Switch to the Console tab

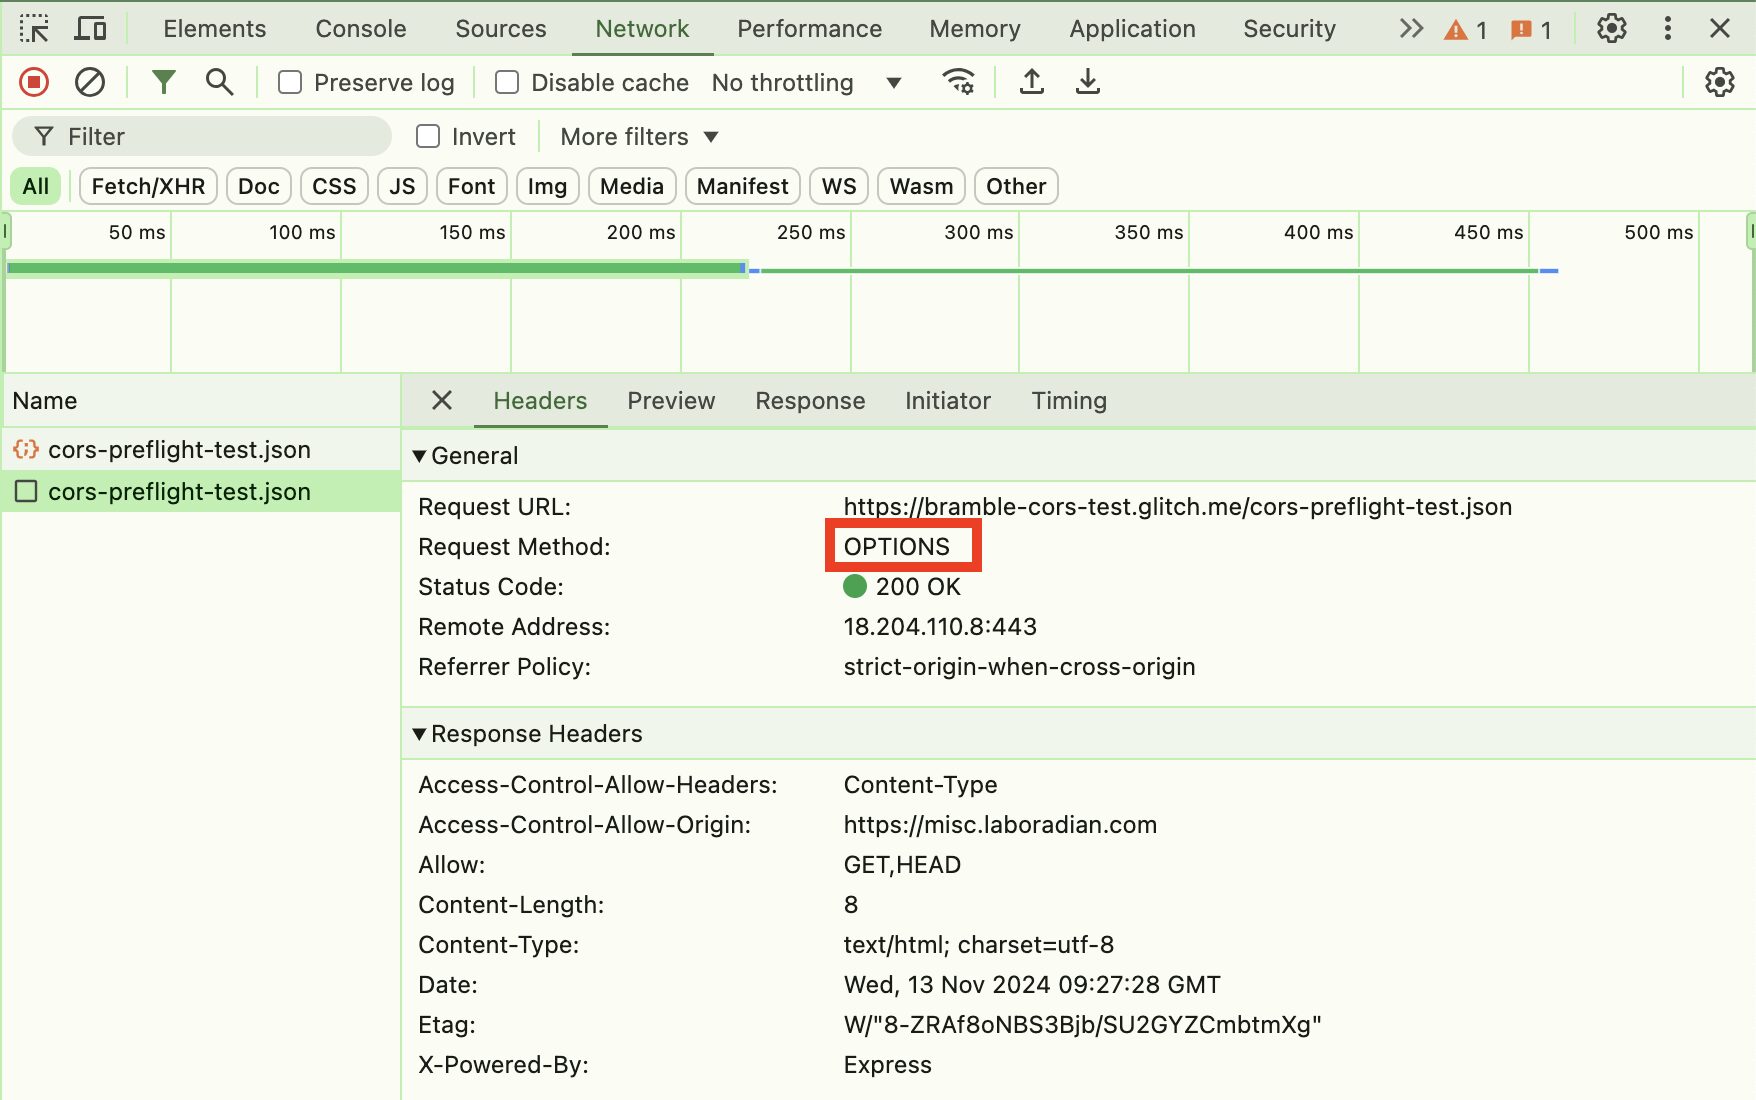point(360,29)
